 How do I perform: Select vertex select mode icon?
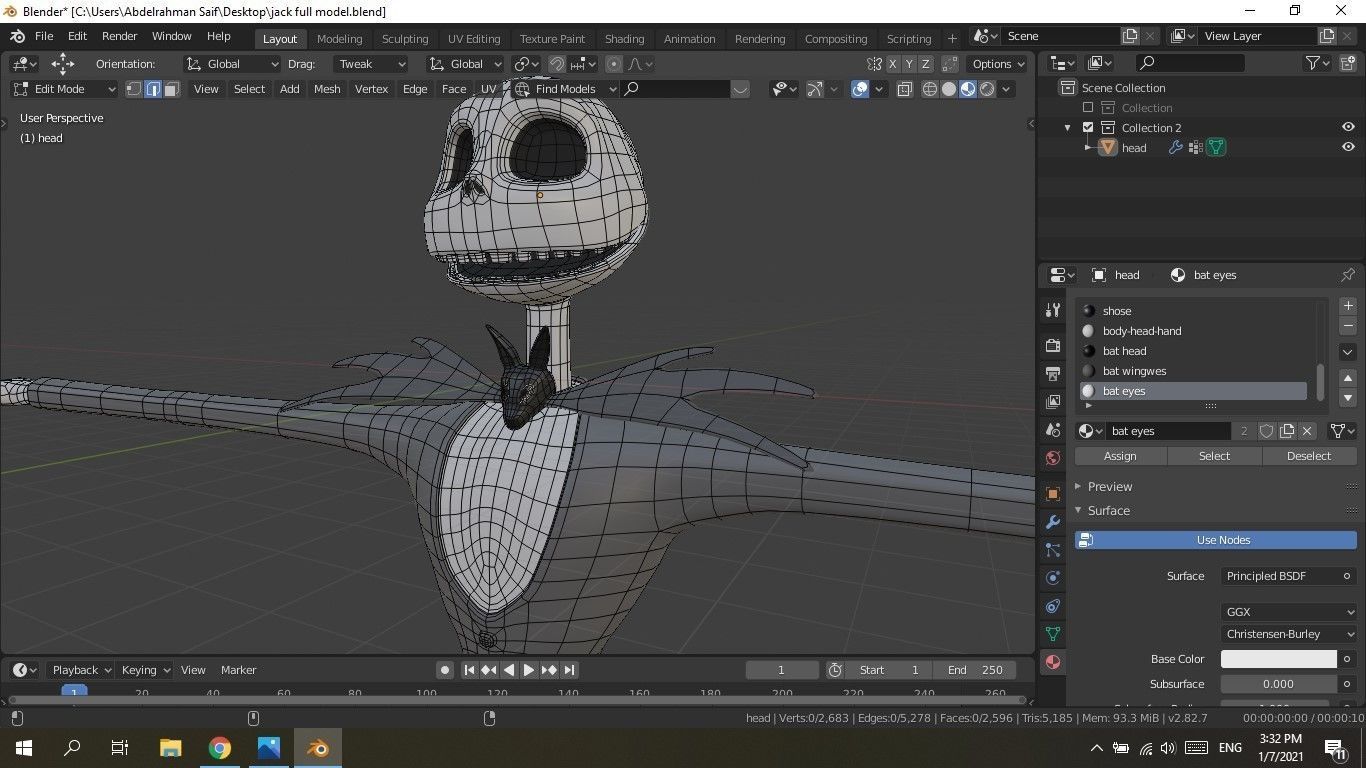(134, 89)
